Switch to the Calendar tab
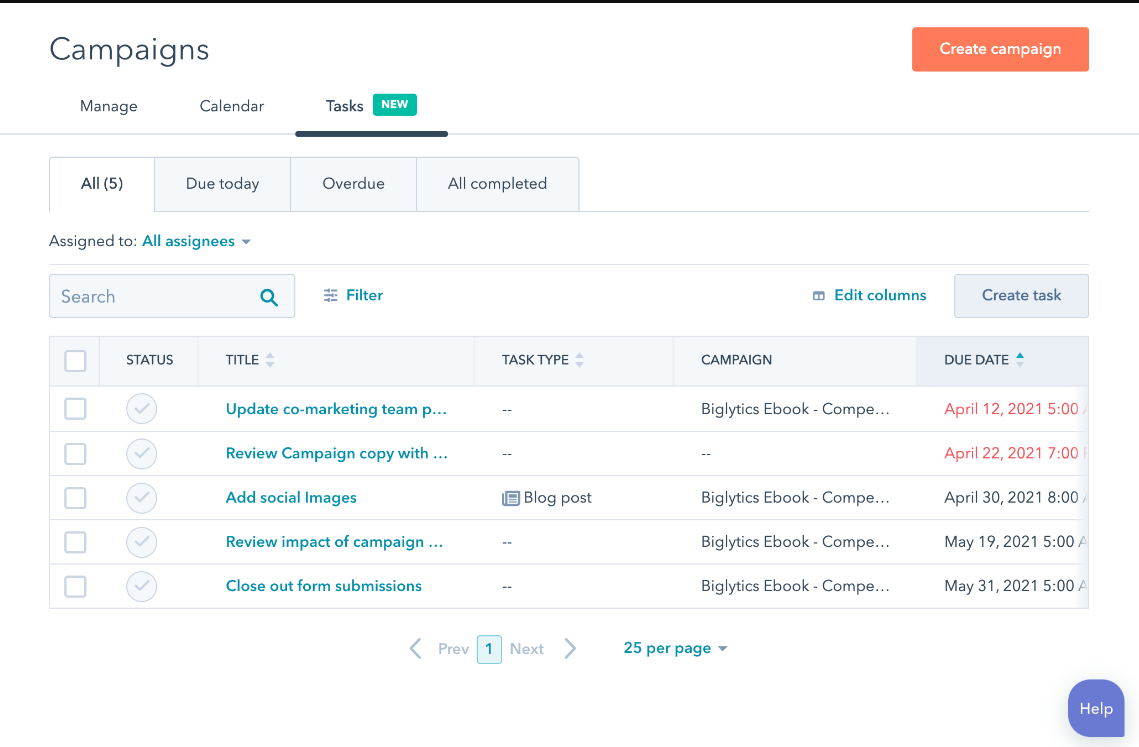 pyautogui.click(x=231, y=106)
